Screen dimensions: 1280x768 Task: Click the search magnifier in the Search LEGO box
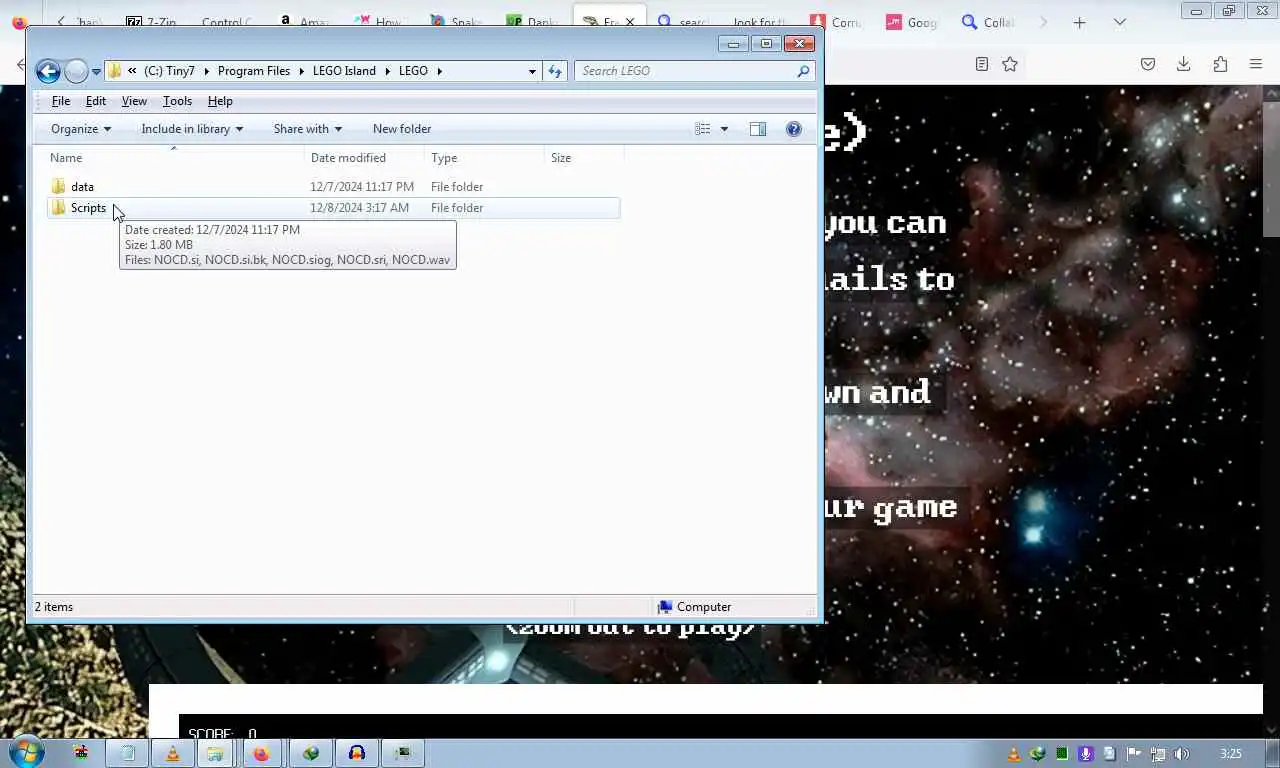tap(803, 71)
